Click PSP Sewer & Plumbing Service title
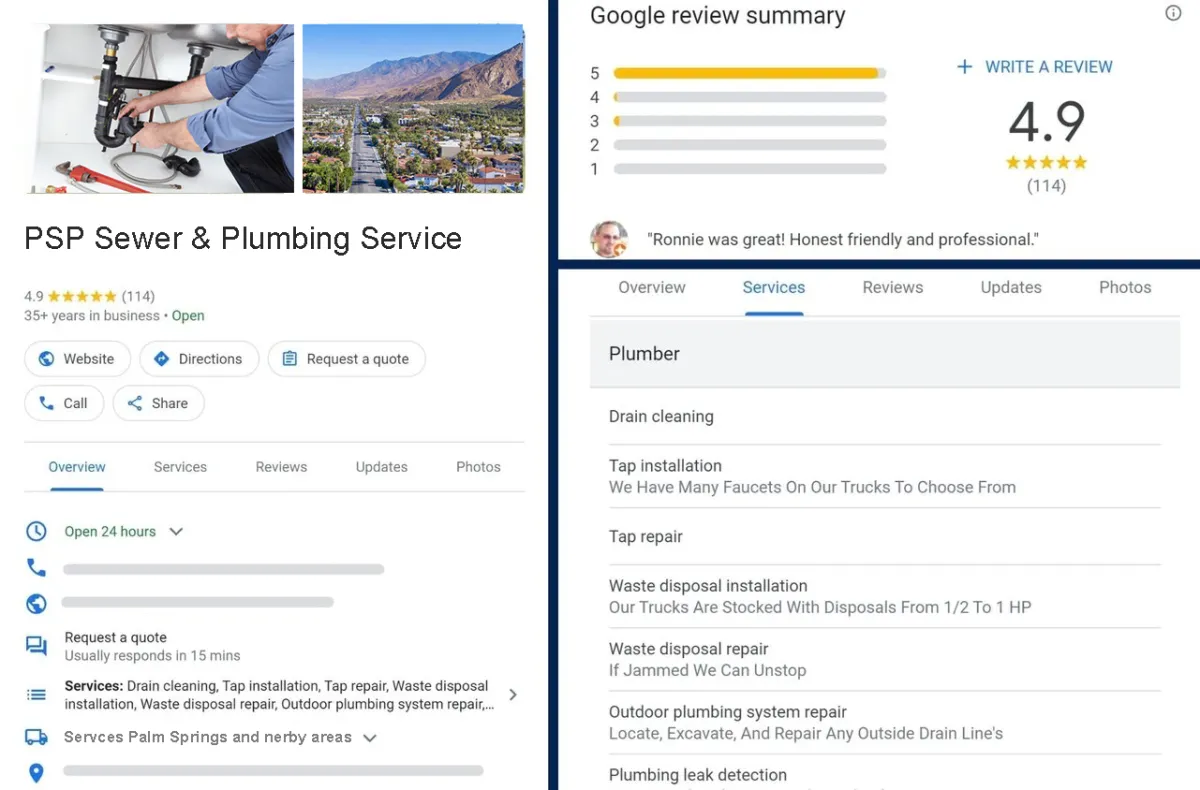This screenshot has width=1200, height=790. coord(243,239)
